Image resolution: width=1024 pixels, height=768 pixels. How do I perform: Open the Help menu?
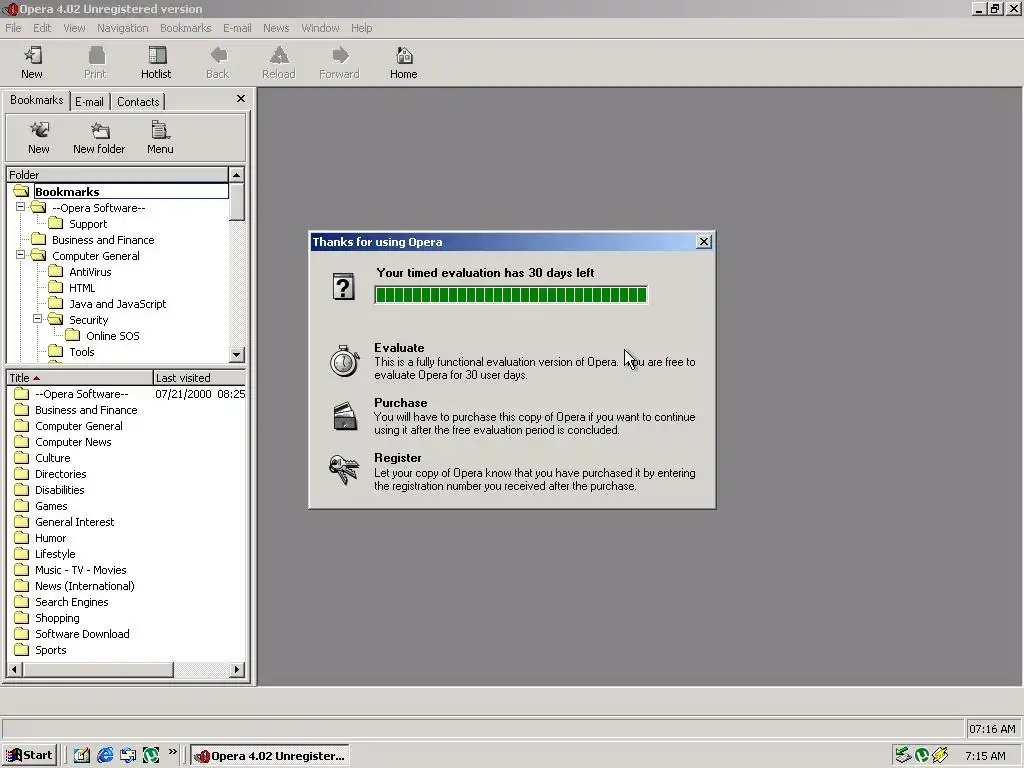[x=362, y=28]
